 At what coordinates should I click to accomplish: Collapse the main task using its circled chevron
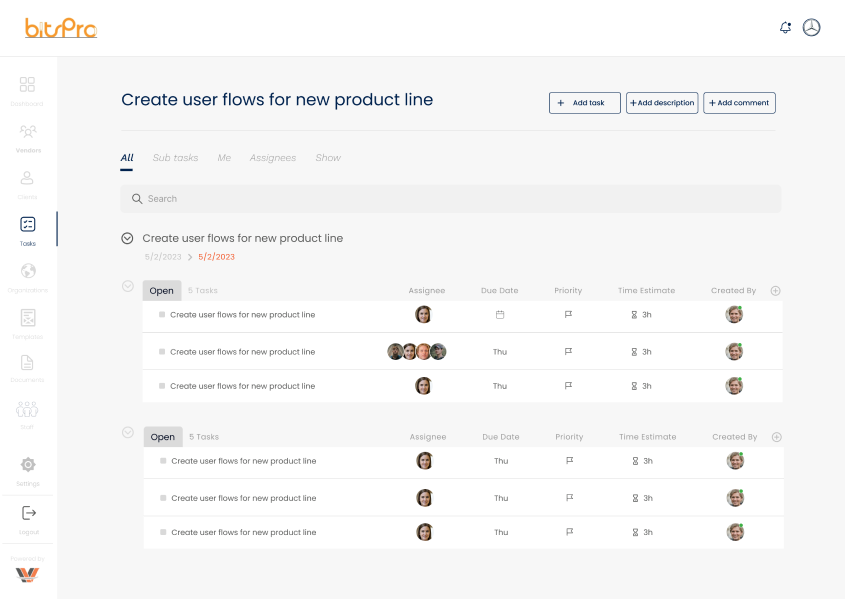(127, 238)
